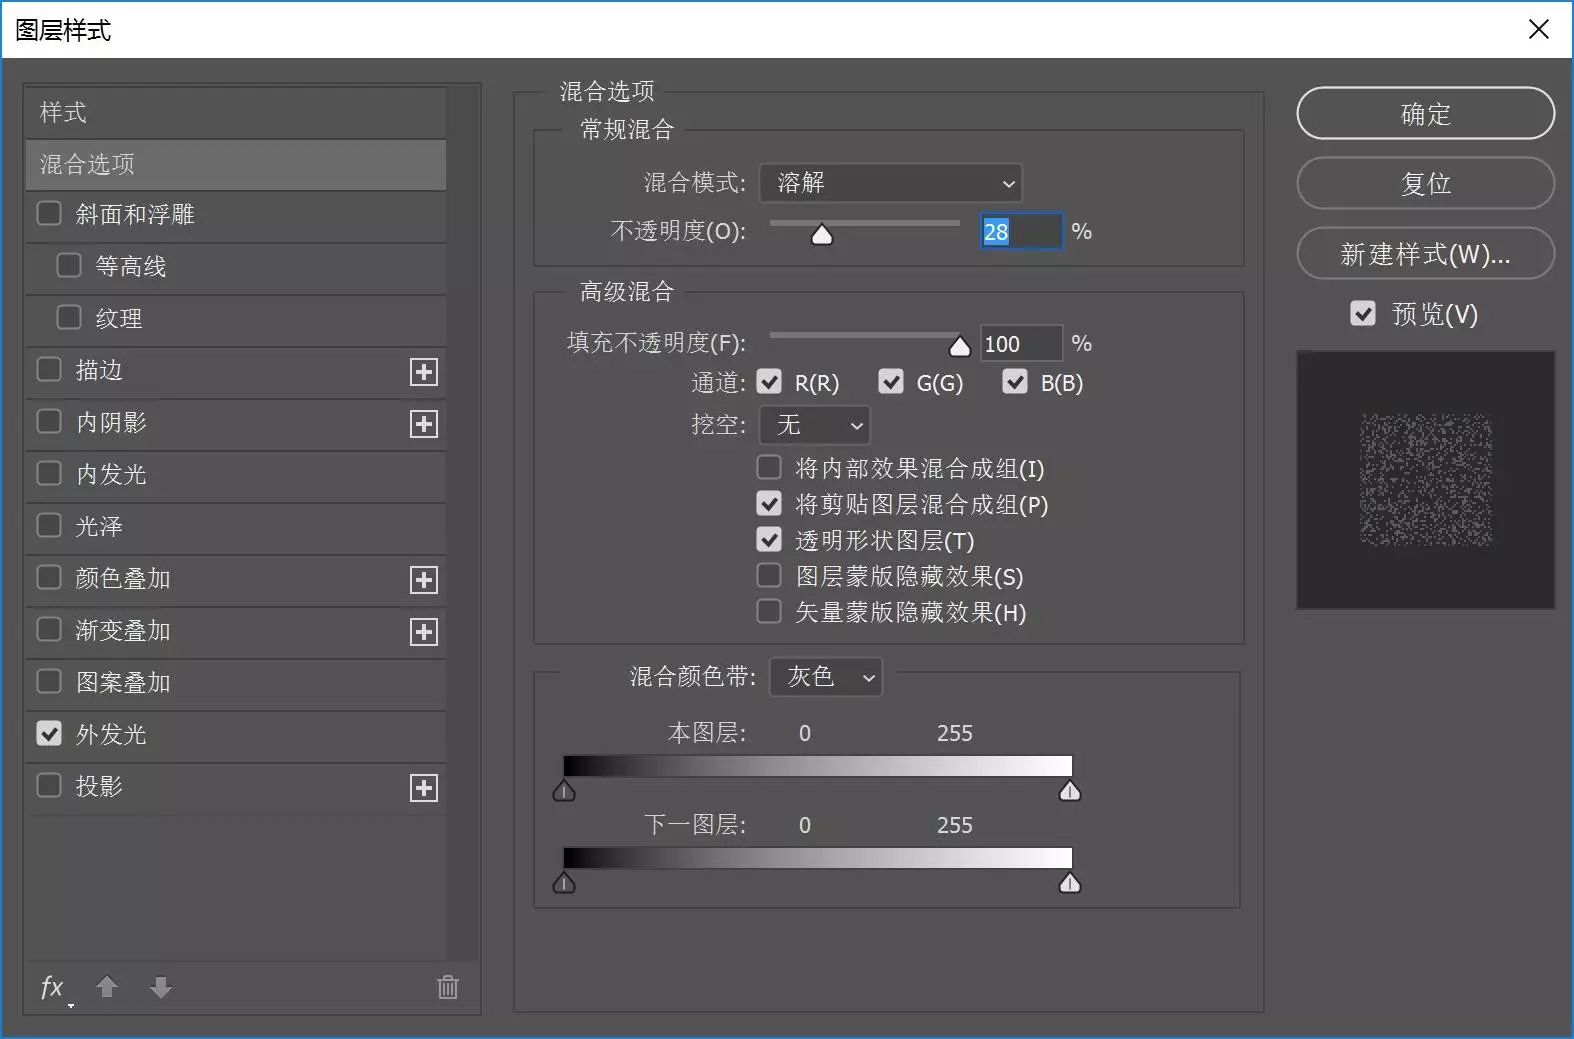Enable the 斜面和浮雕 checkbox
The height and width of the screenshot is (1039, 1574).
(49, 213)
